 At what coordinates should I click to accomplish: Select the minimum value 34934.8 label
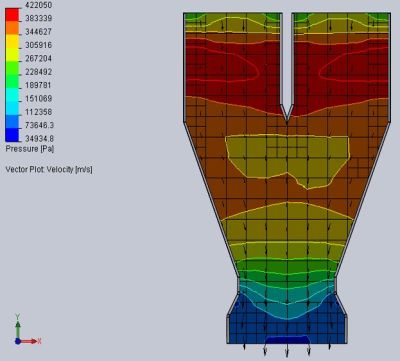[40, 138]
